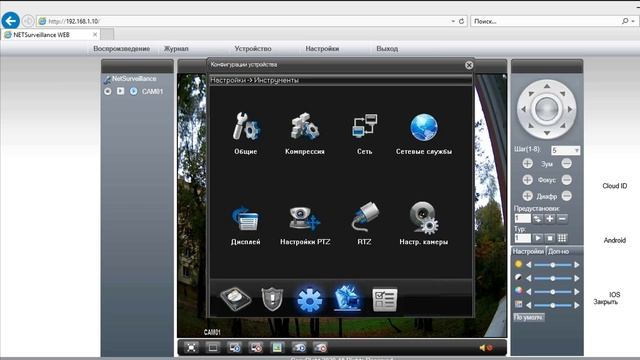Select the blue gear settings category
Screen dimensions: 640x360
[309, 300]
